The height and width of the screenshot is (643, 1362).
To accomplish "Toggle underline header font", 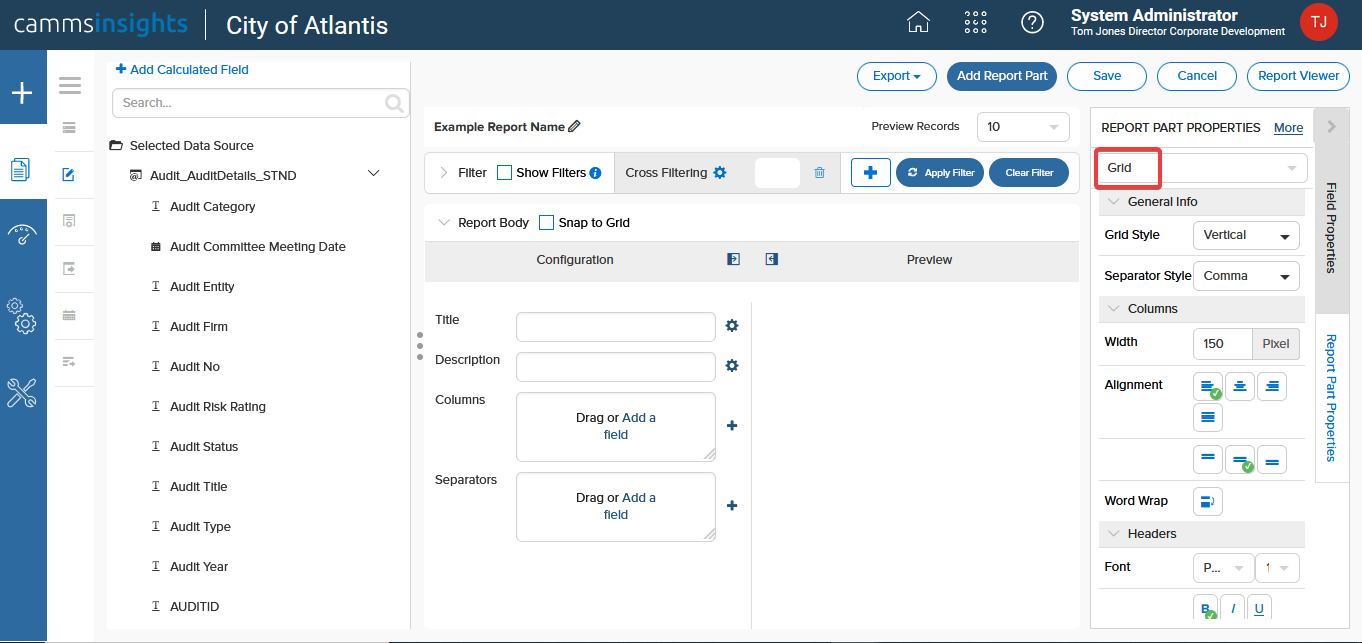I will click(1259, 608).
